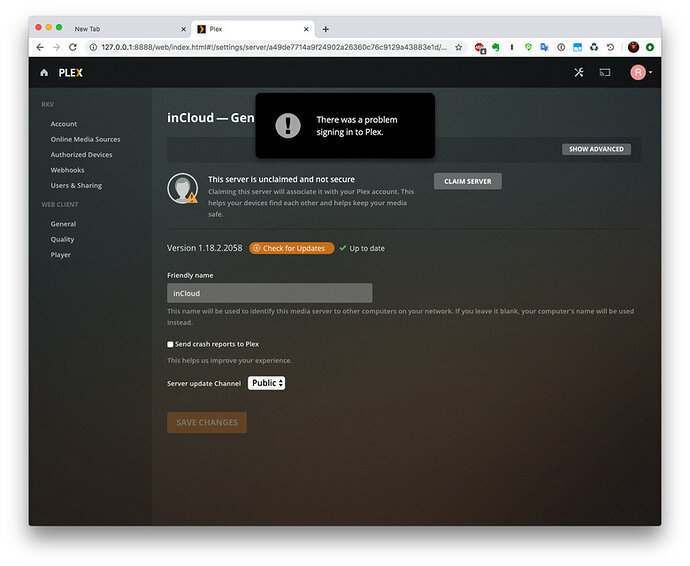This screenshot has width=690, height=566.
Task: Click the Claim Server button
Action: click(467, 181)
